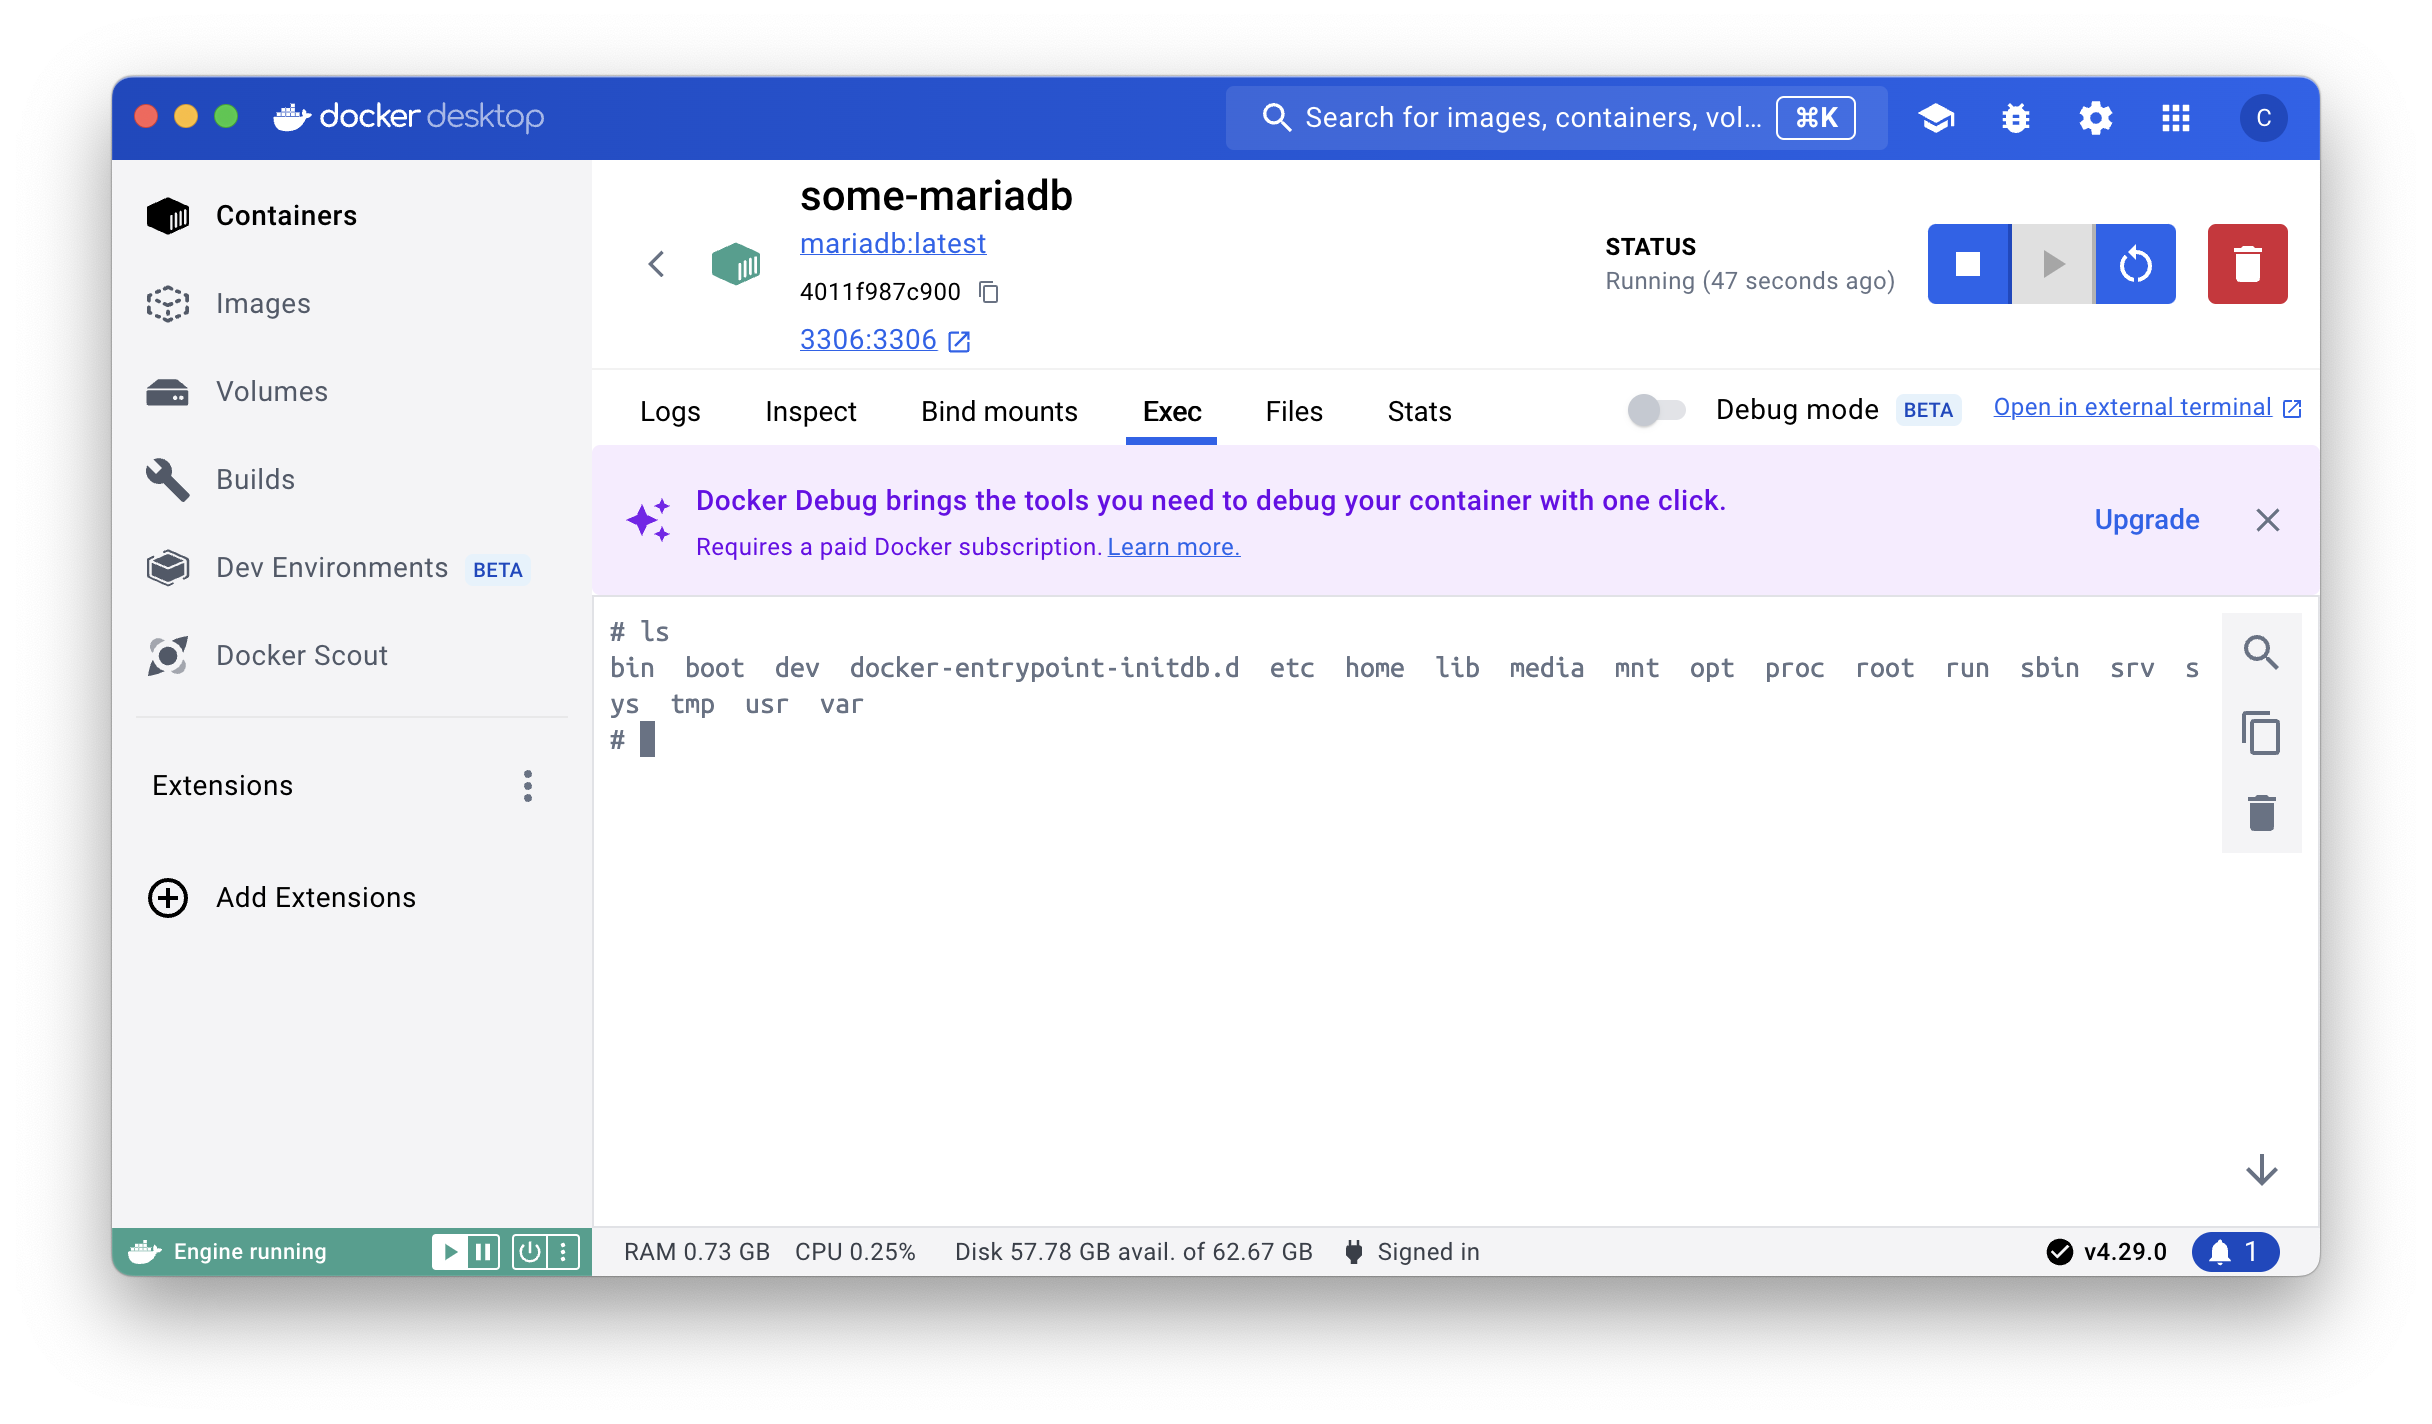Delete the container with red trash button

click(x=2247, y=264)
